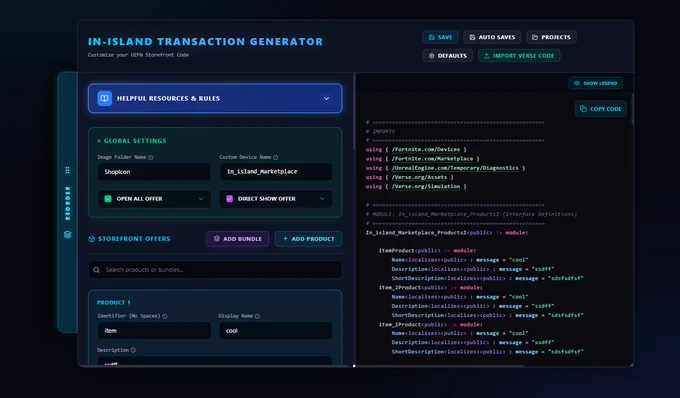Click the Display Name info icon
Screen dimensions: 680x398
(x=257, y=316)
